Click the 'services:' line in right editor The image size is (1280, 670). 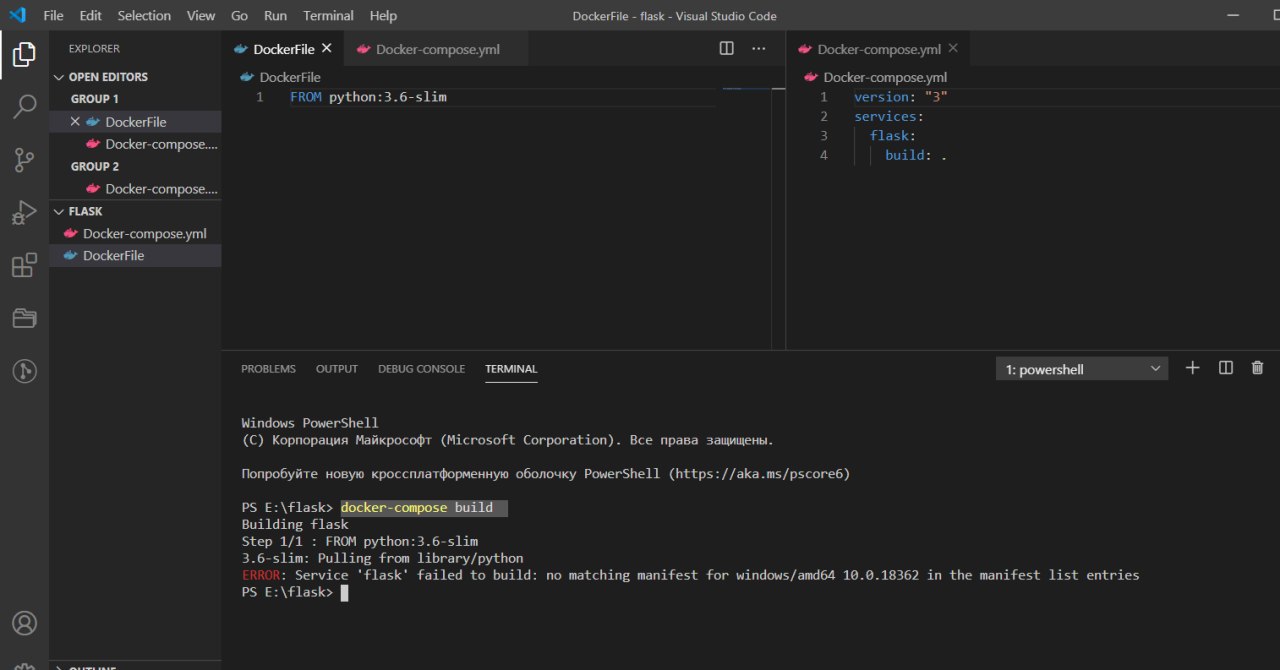(x=888, y=116)
